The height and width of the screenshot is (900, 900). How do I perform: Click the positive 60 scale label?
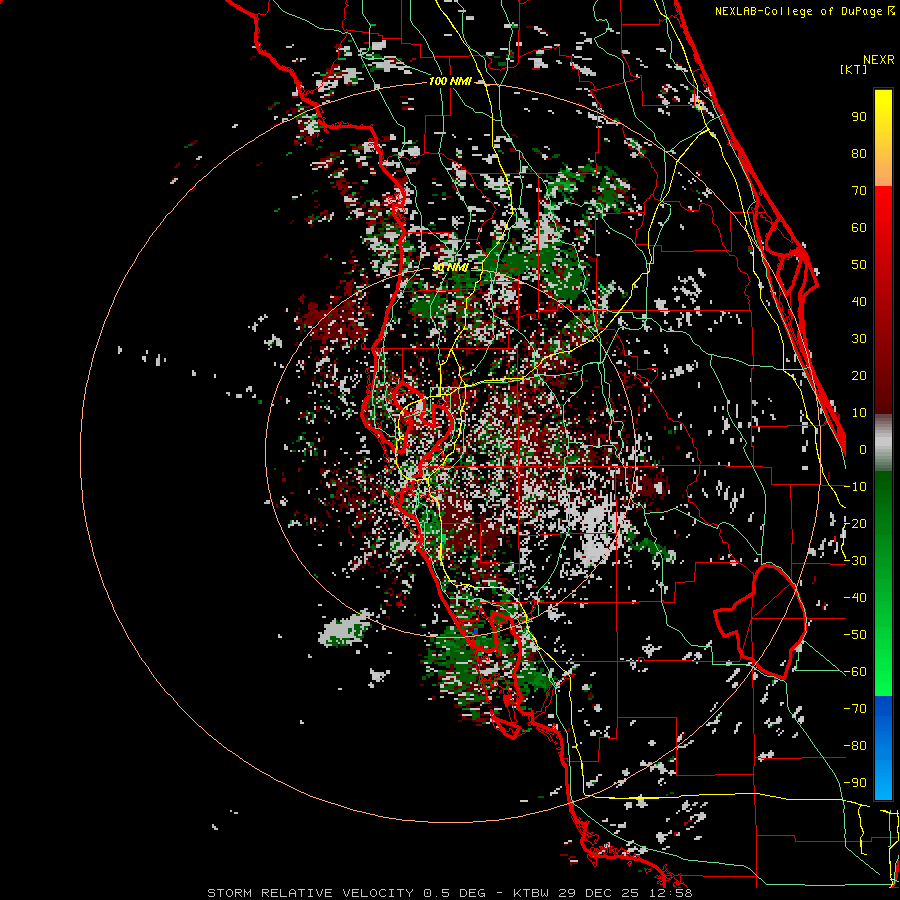pyautogui.click(x=859, y=227)
